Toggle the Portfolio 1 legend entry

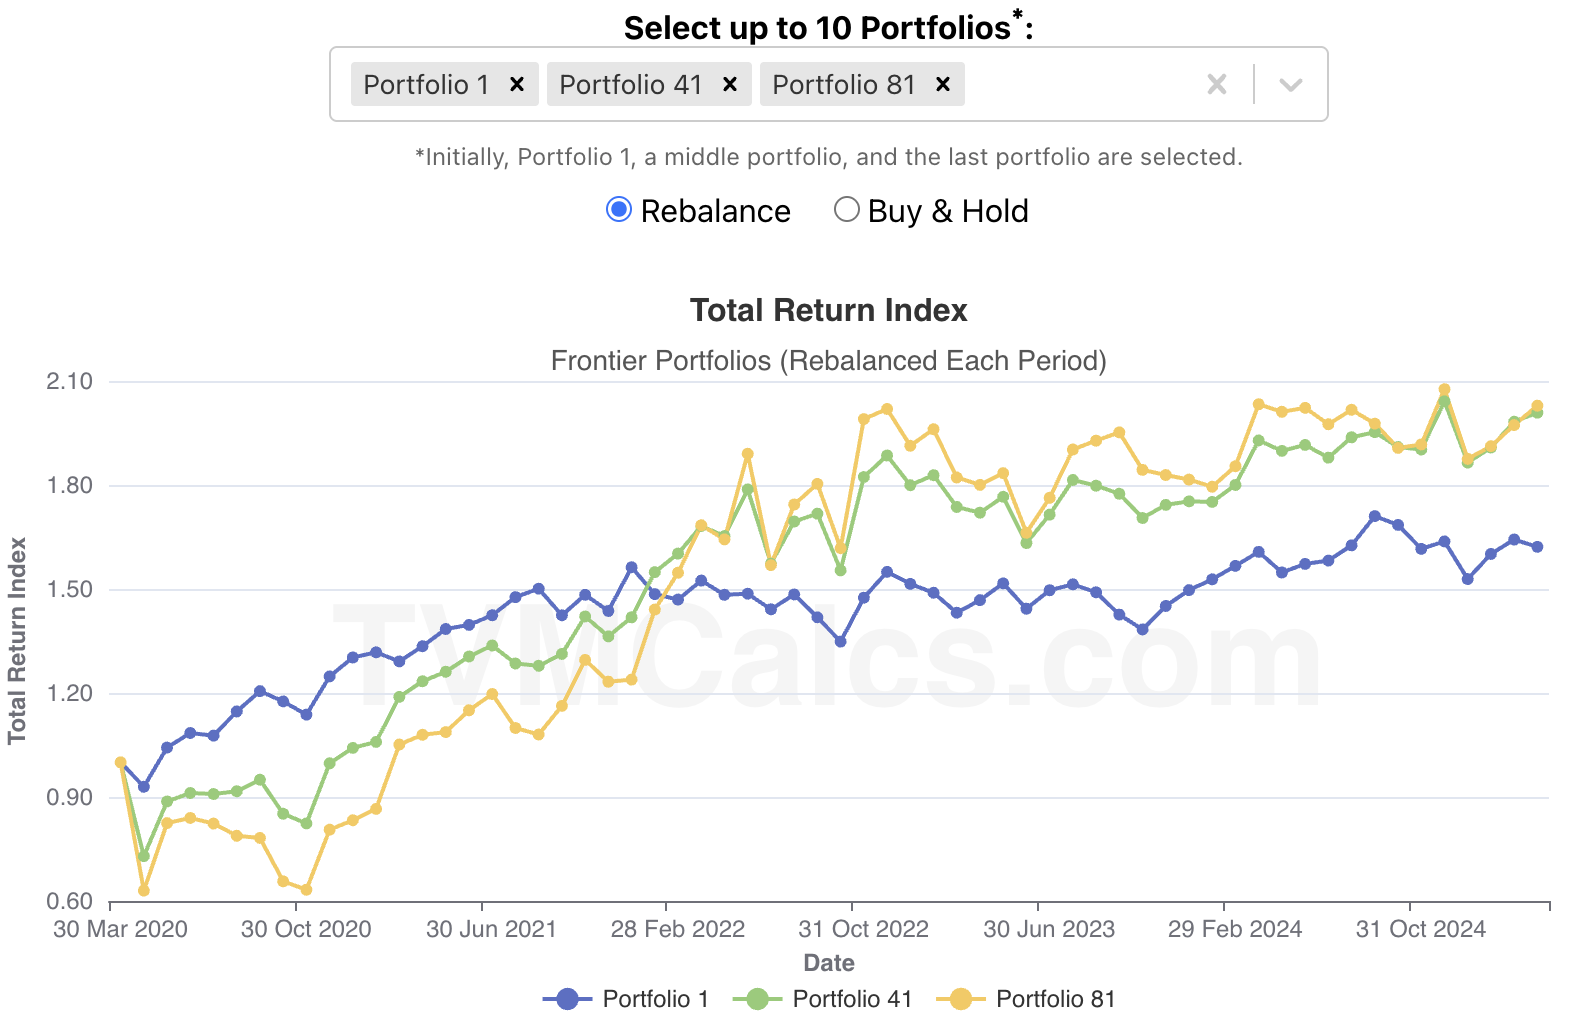click(626, 999)
